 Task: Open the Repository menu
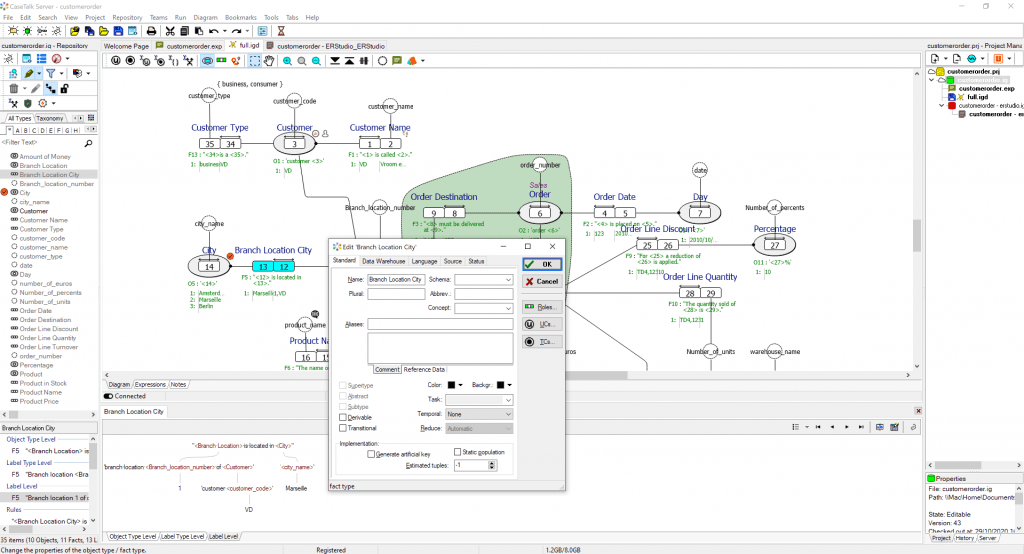[127, 18]
